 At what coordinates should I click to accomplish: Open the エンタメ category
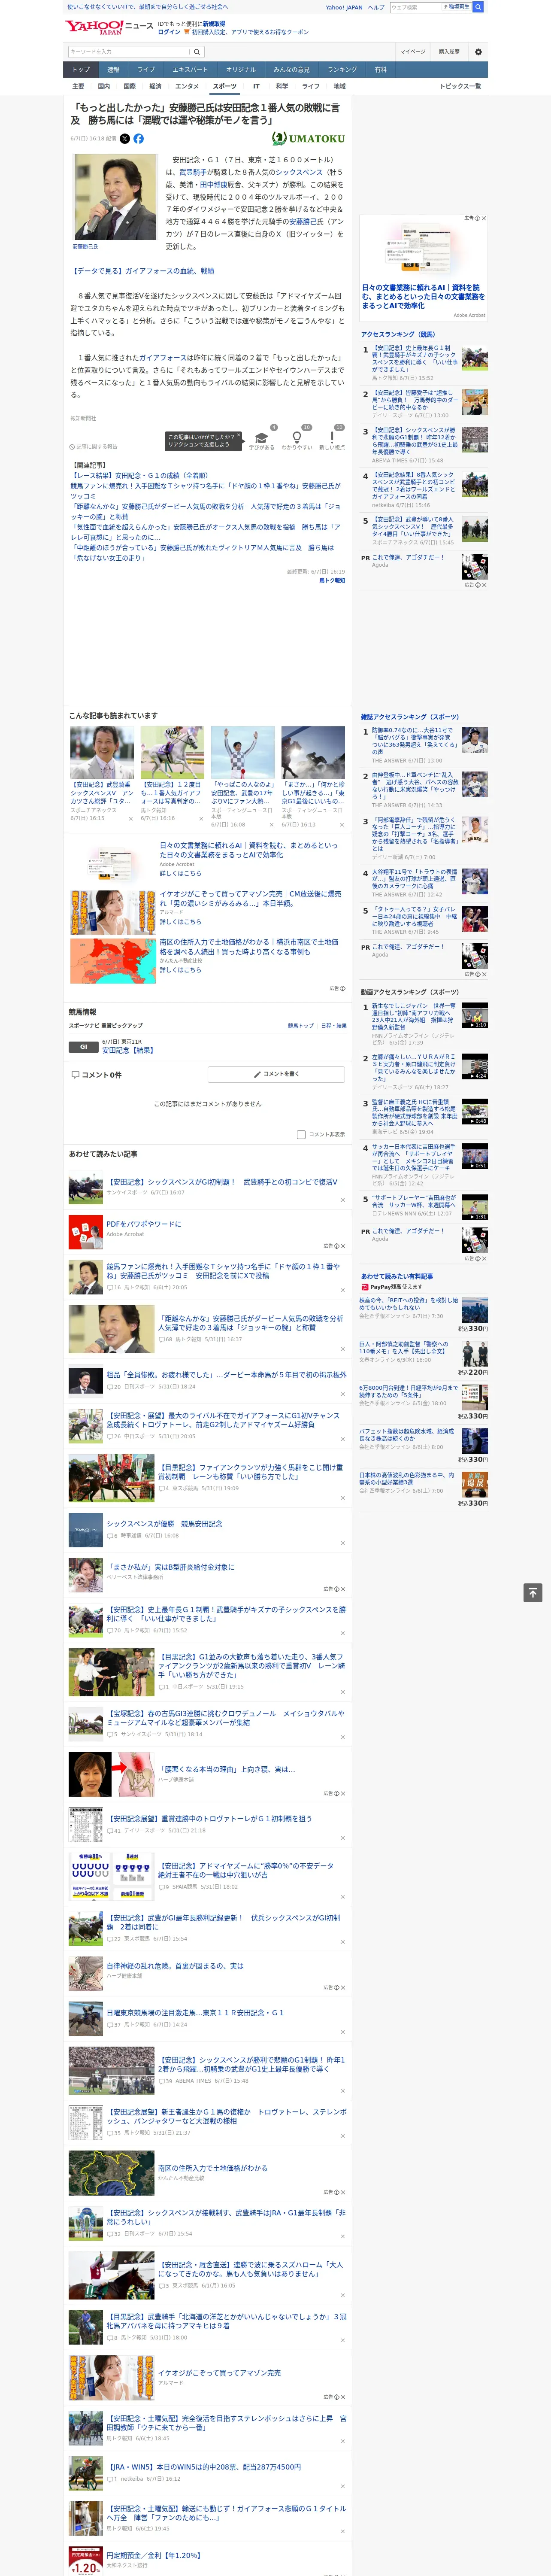(187, 86)
